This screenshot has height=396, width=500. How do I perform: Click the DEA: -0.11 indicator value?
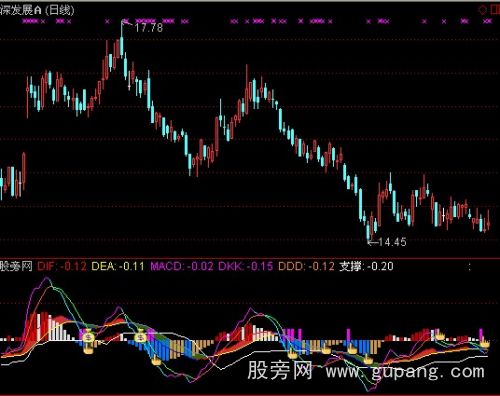point(118,266)
